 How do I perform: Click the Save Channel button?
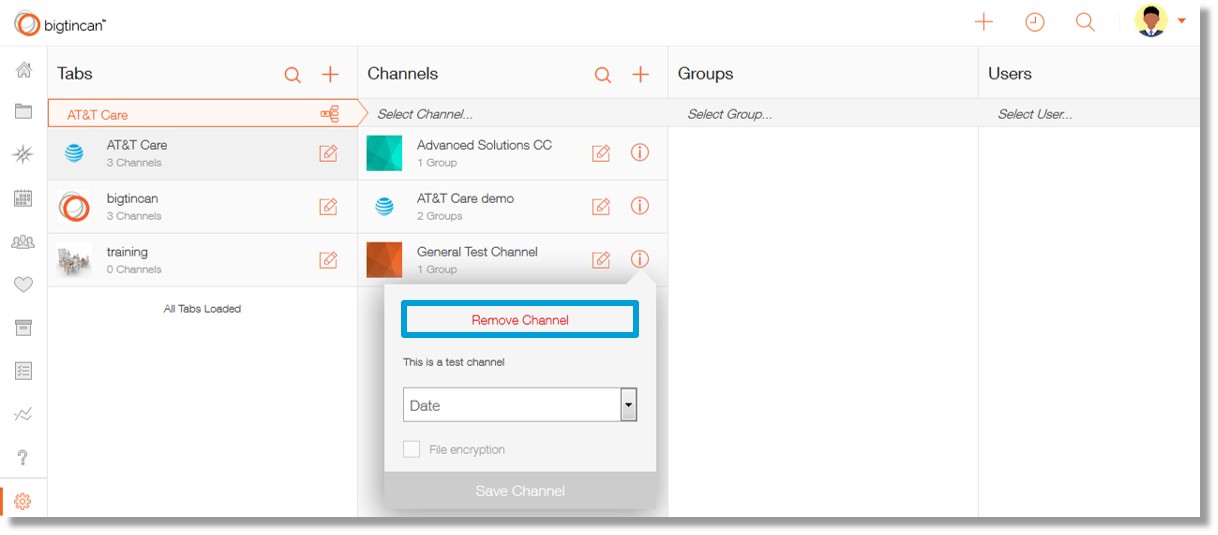coord(520,491)
